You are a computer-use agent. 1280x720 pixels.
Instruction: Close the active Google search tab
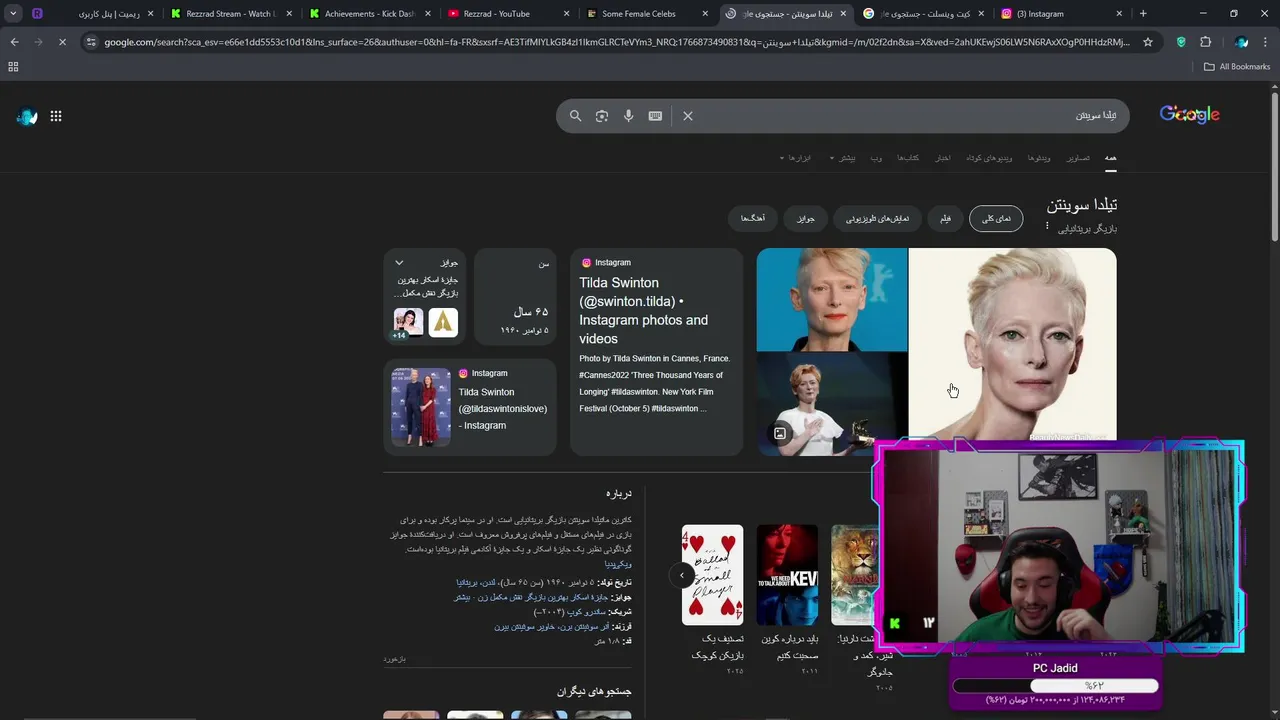(843, 14)
